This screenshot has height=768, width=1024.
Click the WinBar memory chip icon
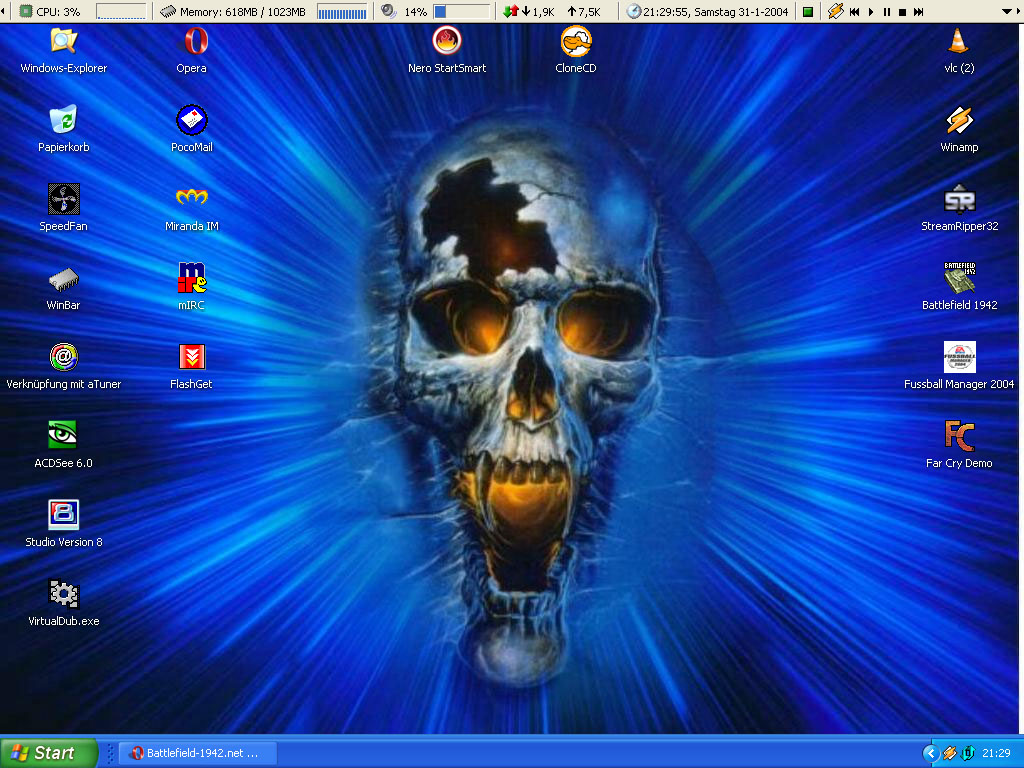click(168, 11)
